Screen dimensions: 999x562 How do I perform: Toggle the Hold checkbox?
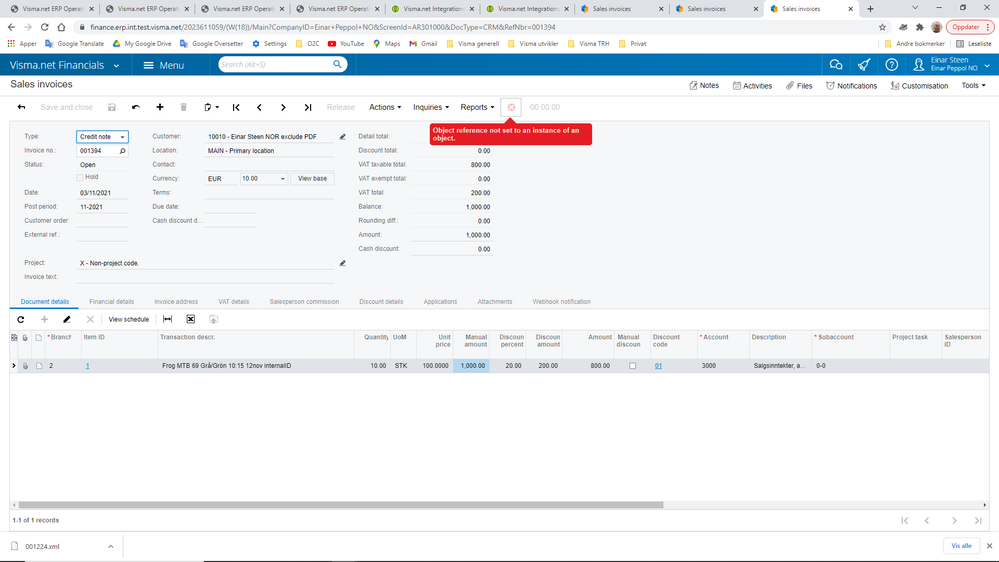pyautogui.click(x=80, y=177)
